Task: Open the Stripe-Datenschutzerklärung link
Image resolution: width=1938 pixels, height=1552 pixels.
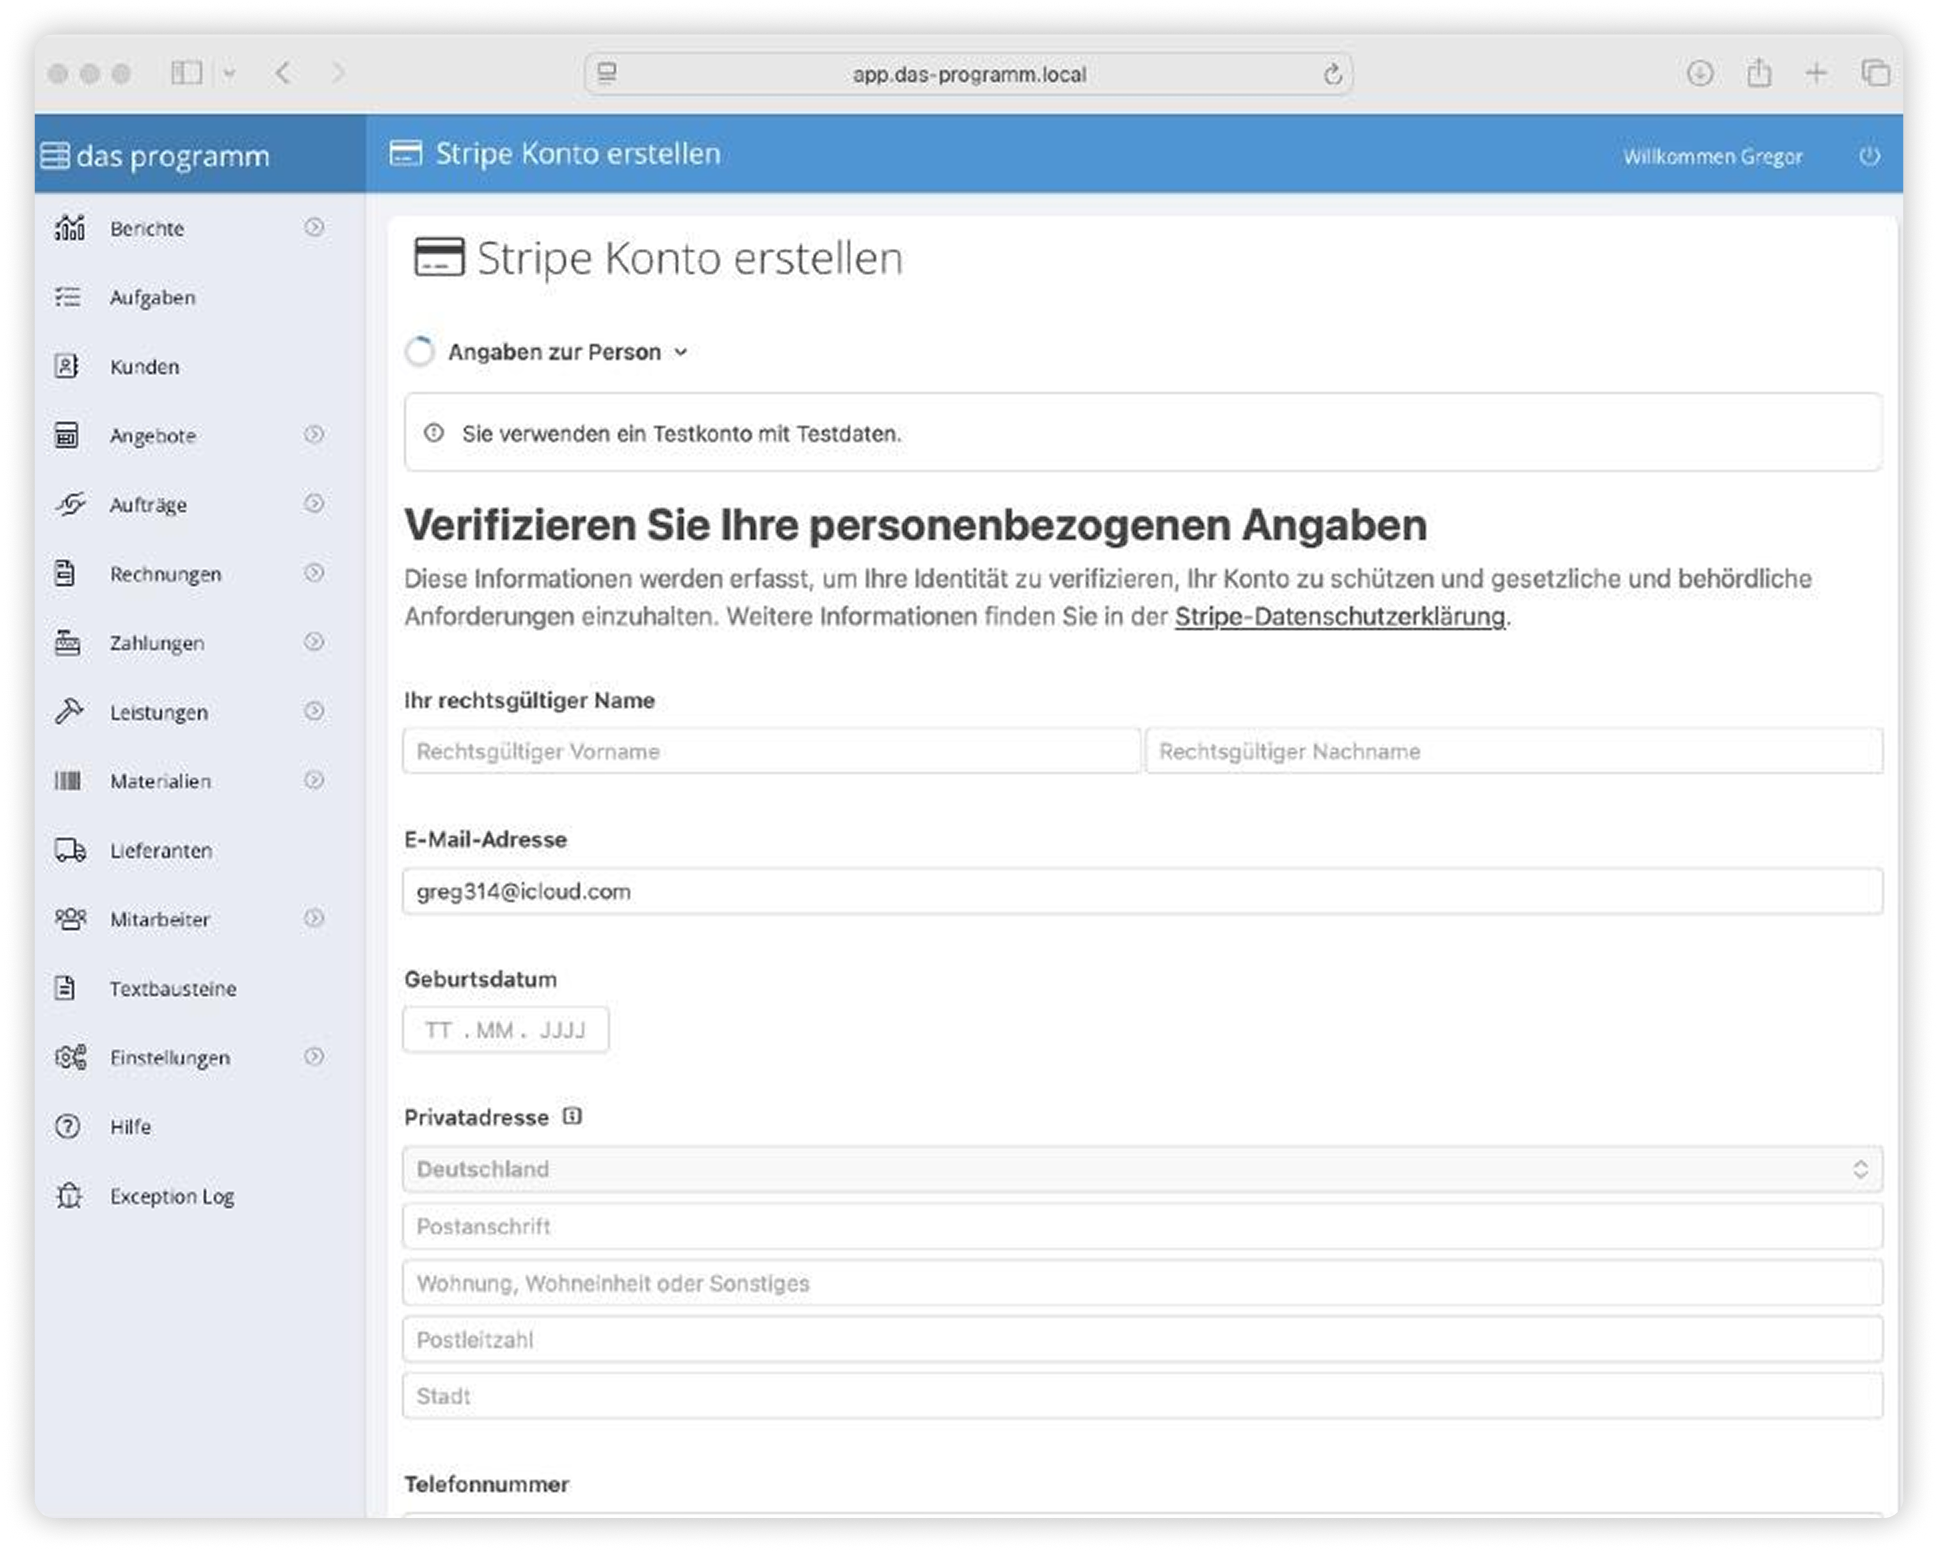Action: [1339, 616]
